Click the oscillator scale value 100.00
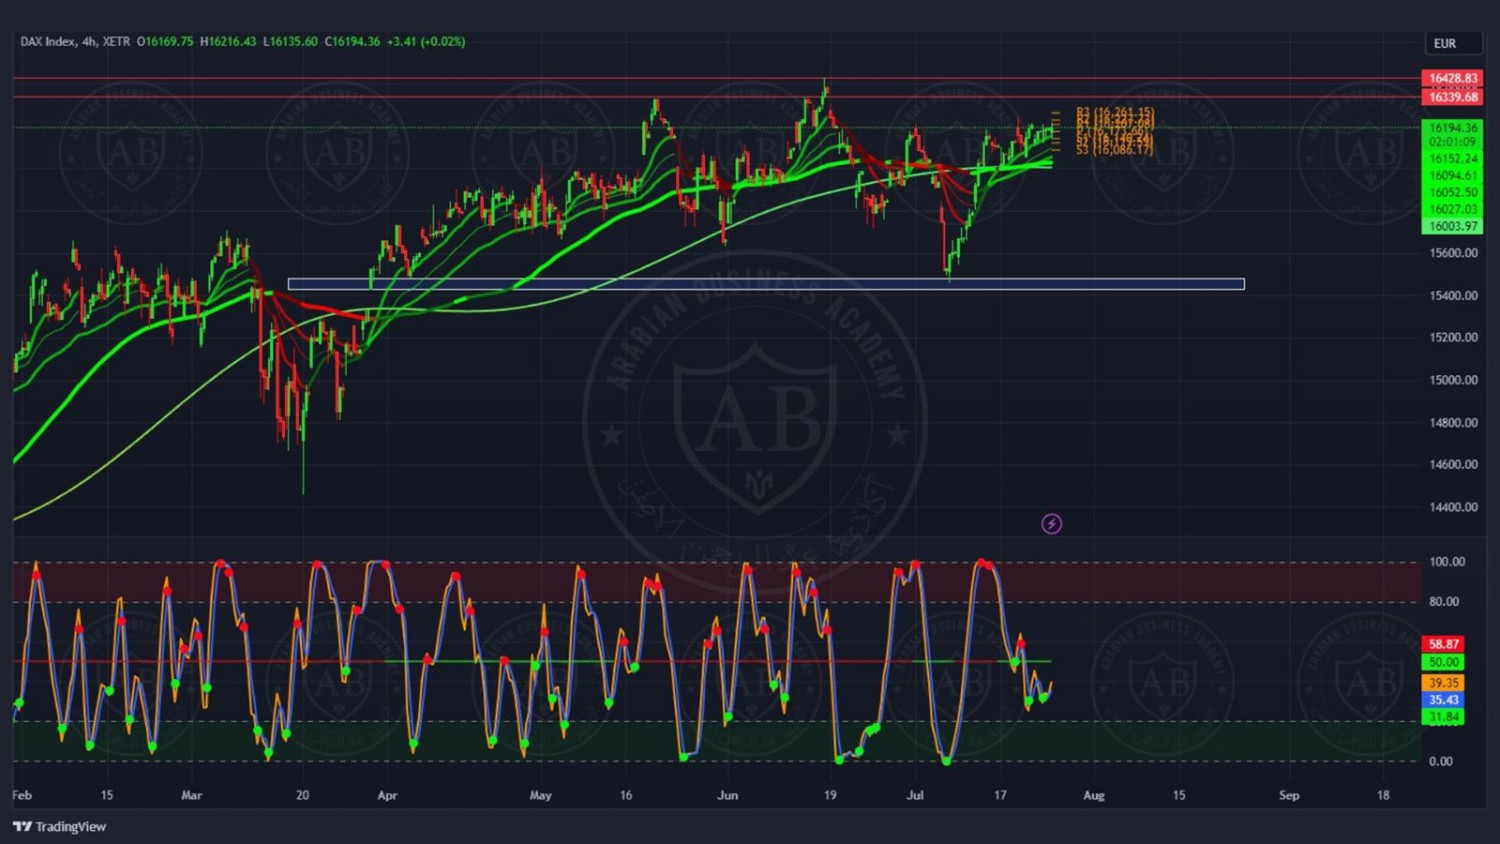1500x844 pixels. click(x=1447, y=562)
